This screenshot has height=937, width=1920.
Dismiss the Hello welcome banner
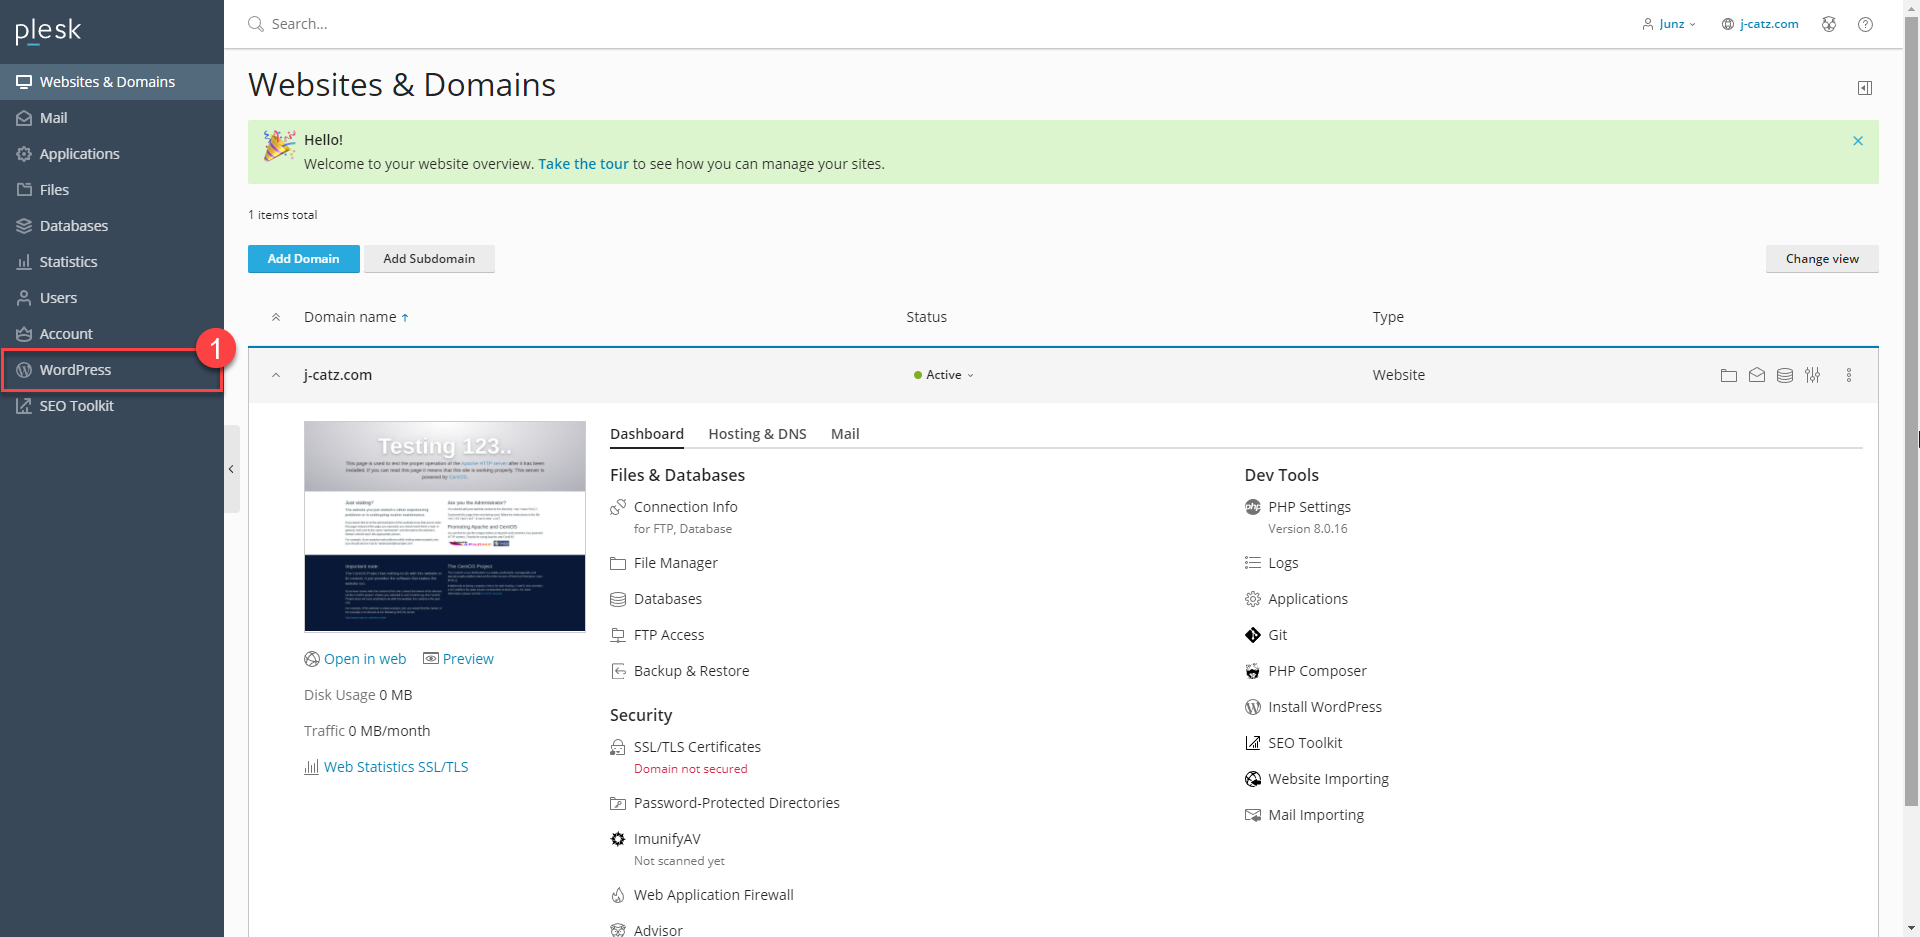coord(1857,141)
